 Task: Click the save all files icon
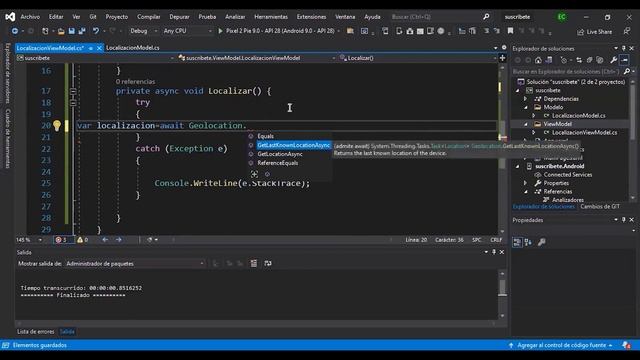[82, 31]
